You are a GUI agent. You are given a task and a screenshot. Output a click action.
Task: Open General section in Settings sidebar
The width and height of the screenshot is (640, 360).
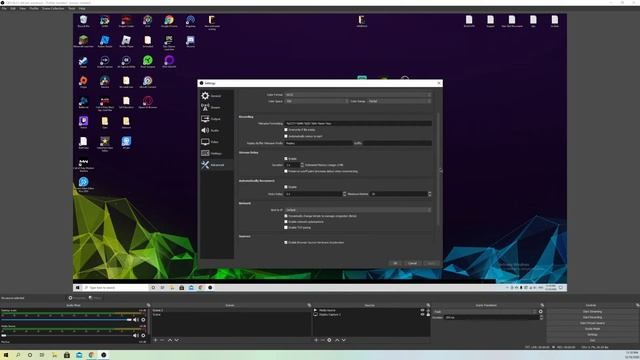216,96
